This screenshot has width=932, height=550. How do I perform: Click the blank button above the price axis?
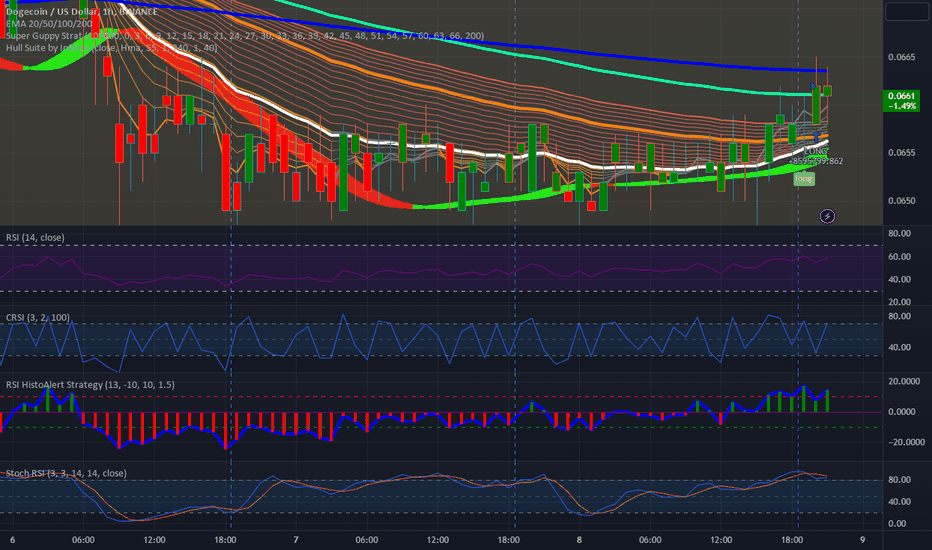[906, 11]
